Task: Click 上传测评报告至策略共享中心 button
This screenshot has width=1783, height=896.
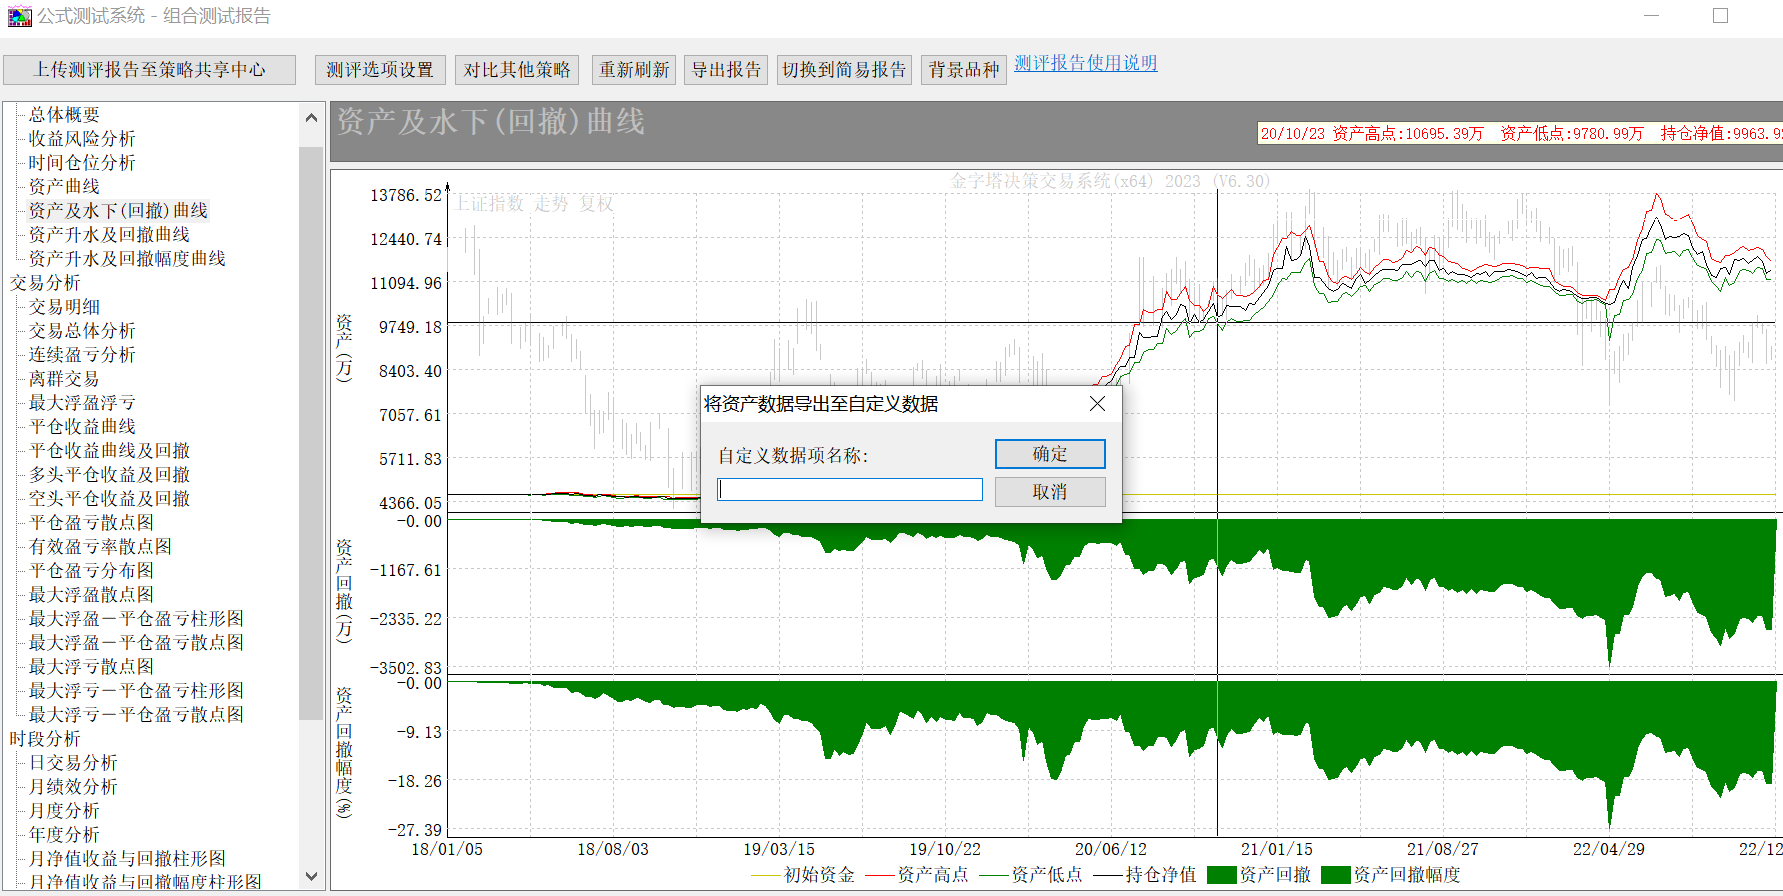Action: [150, 70]
